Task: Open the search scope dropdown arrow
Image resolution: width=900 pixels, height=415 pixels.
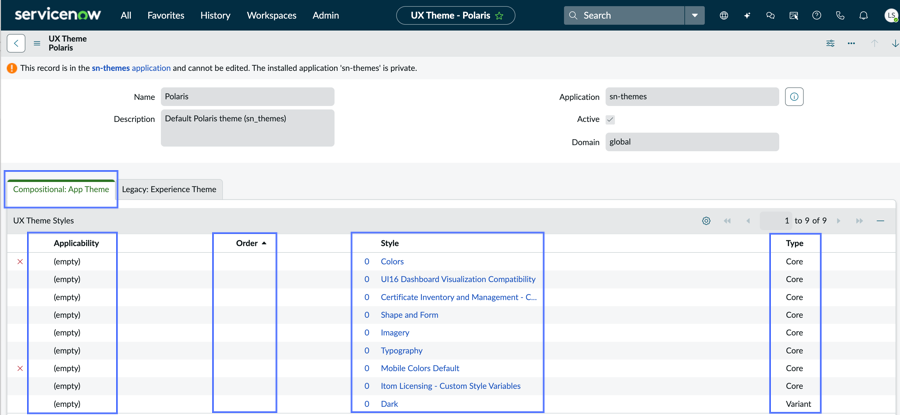Action: (695, 15)
